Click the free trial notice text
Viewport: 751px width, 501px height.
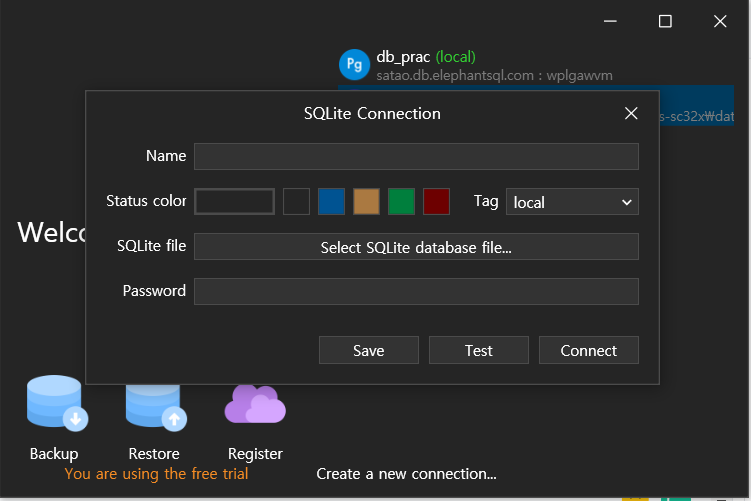coord(156,474)
